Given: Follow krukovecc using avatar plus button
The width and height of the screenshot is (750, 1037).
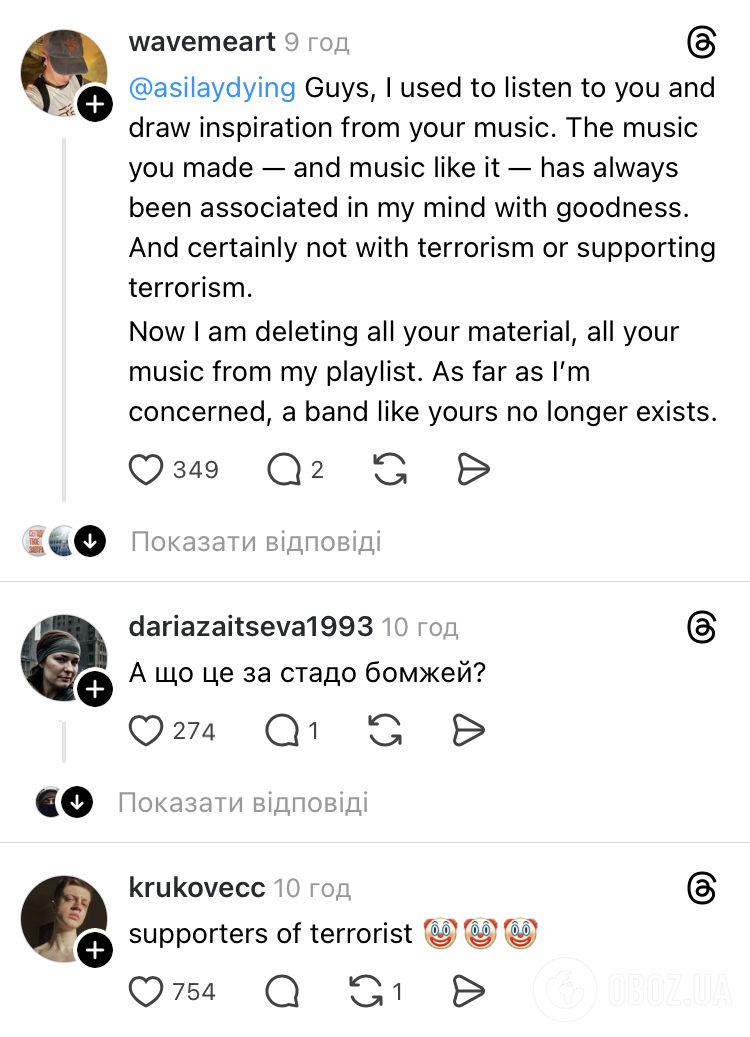Looking at the screenshot, I should tap(95, 950).
